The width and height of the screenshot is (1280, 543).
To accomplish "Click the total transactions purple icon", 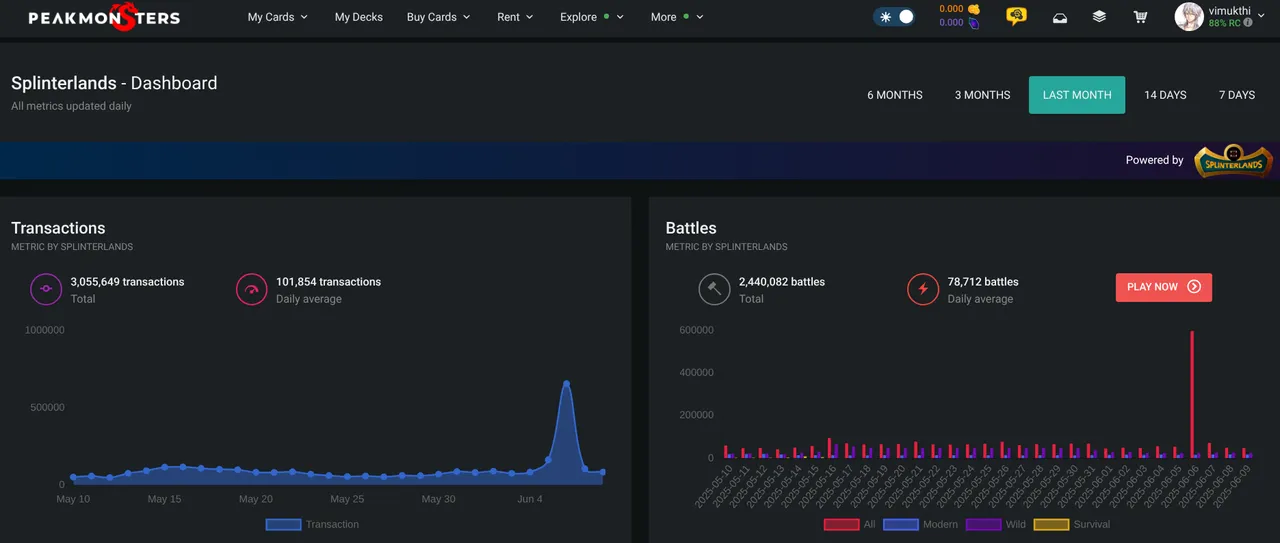I will pyautogui.click(x=46, y=290).
